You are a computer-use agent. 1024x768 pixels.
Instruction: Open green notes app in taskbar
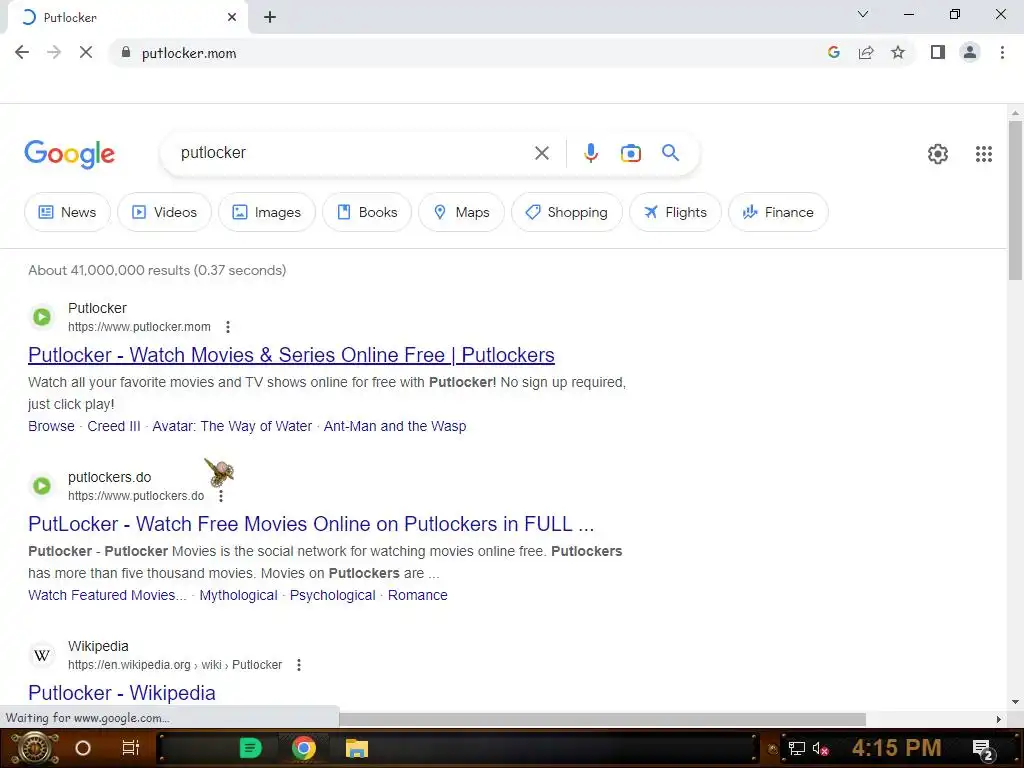[250, 748]
